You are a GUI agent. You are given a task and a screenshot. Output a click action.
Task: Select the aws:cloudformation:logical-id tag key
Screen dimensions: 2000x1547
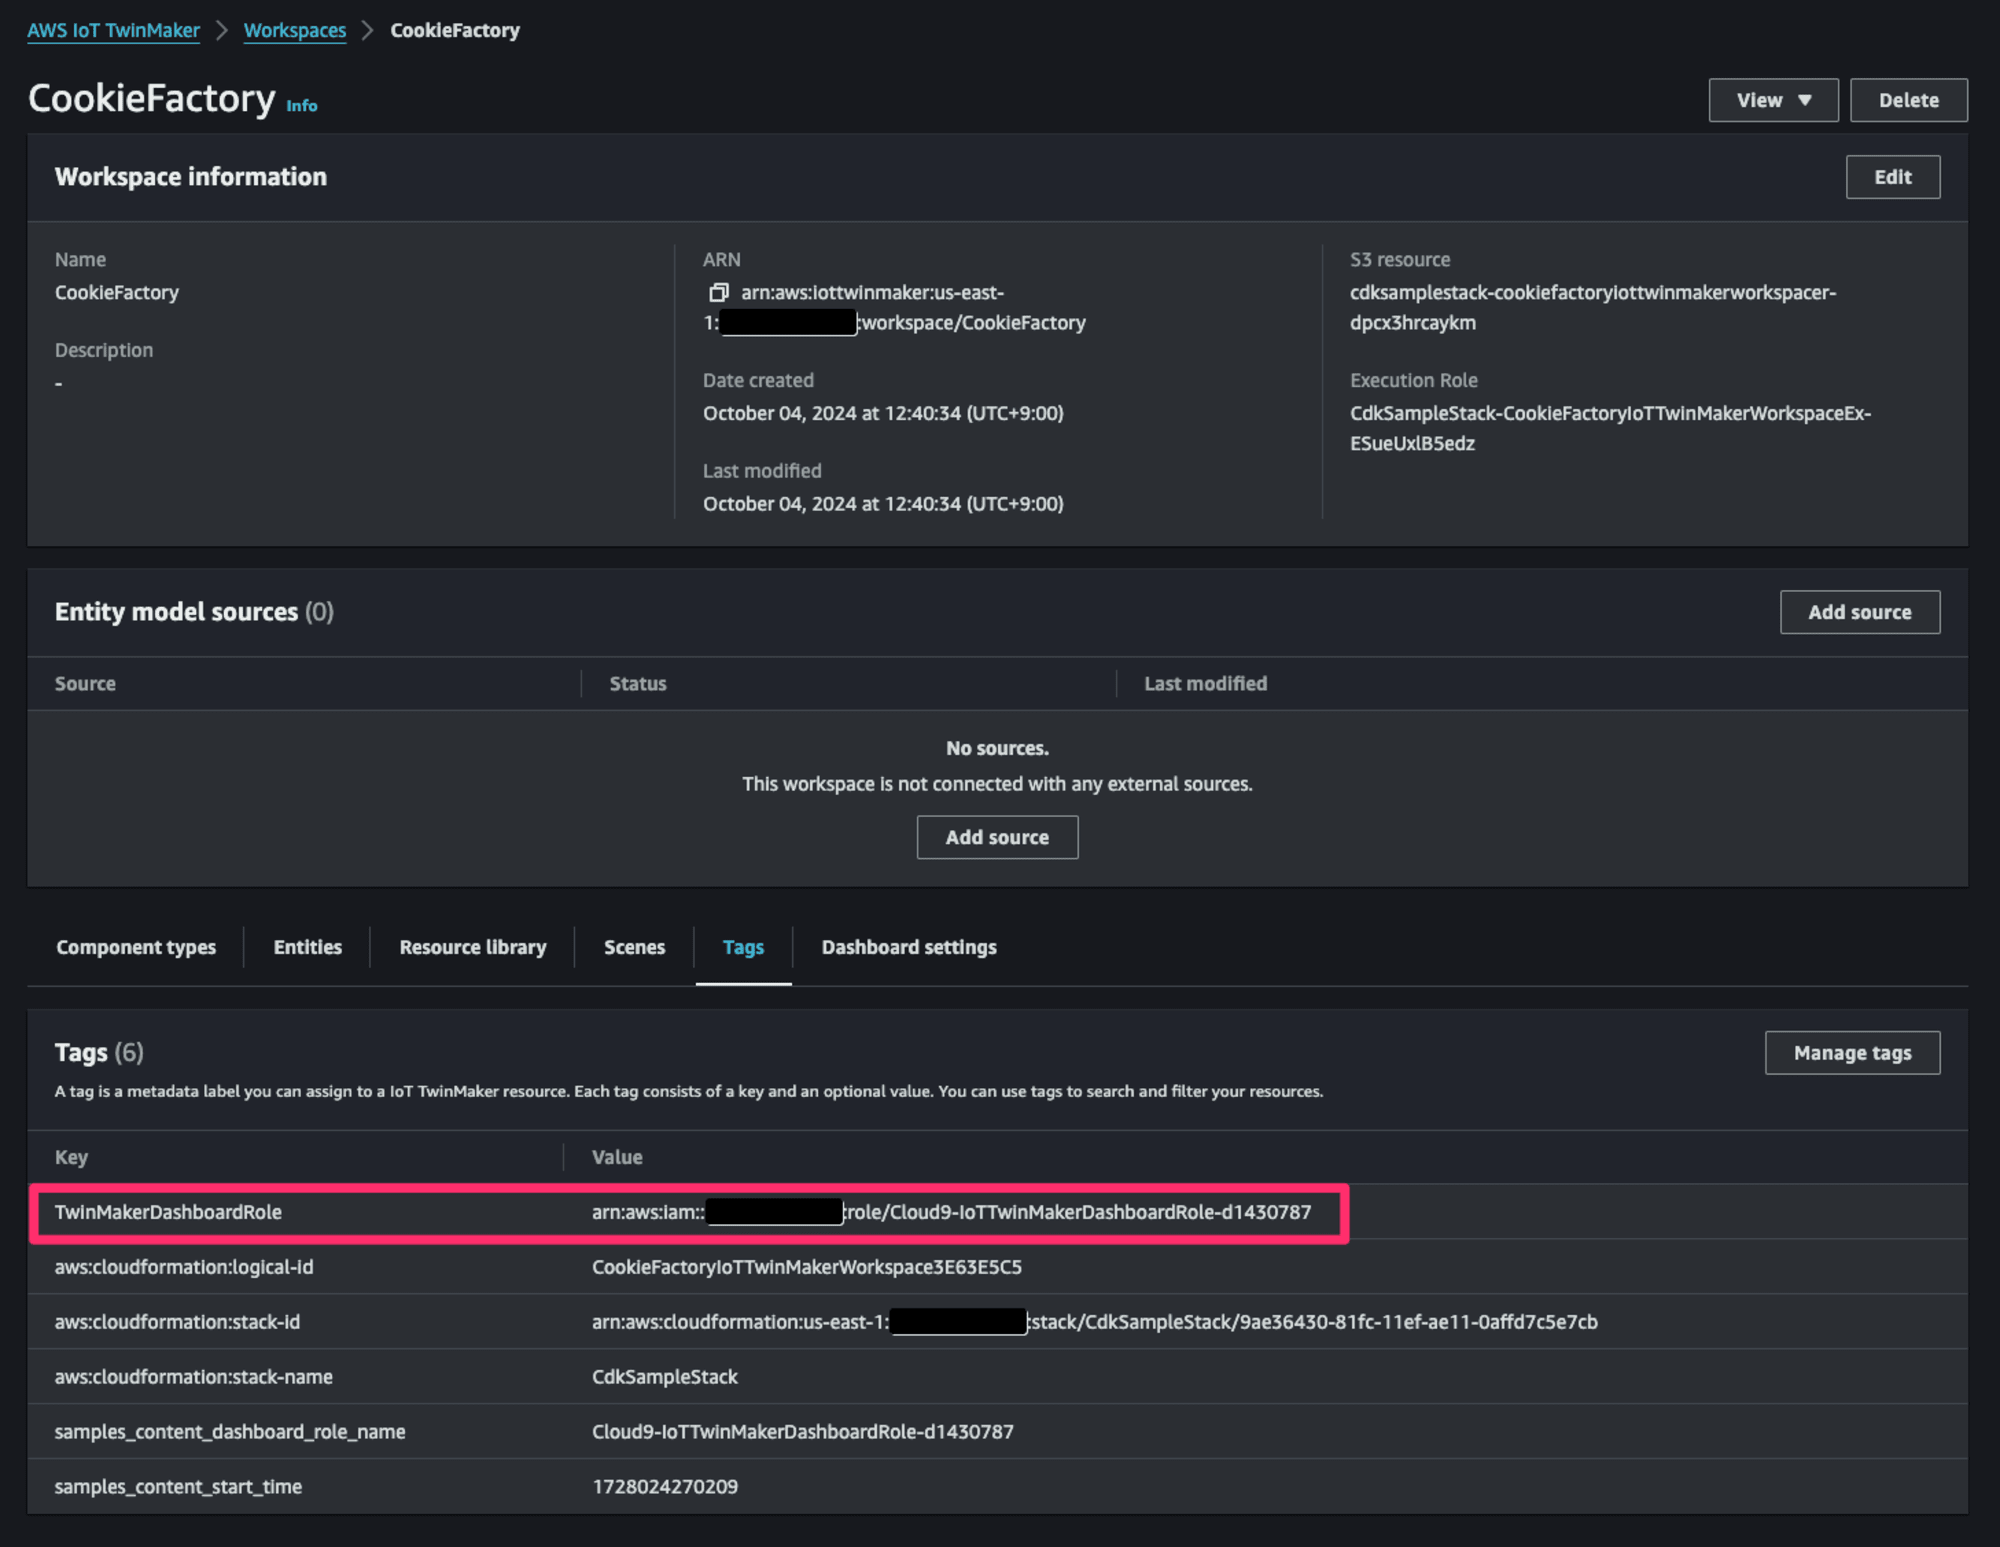(x=184, y=1267)
